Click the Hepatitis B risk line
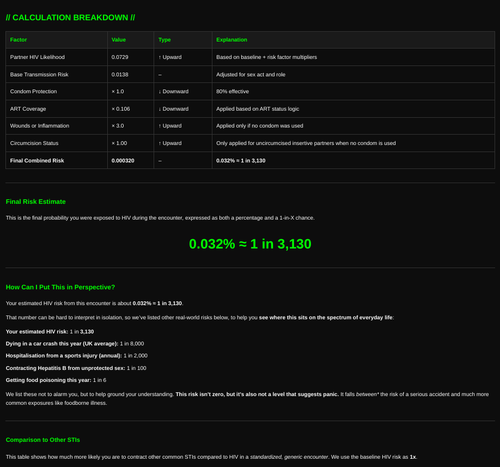The width and height of the screenshot is (500, 467). [76, 368]
